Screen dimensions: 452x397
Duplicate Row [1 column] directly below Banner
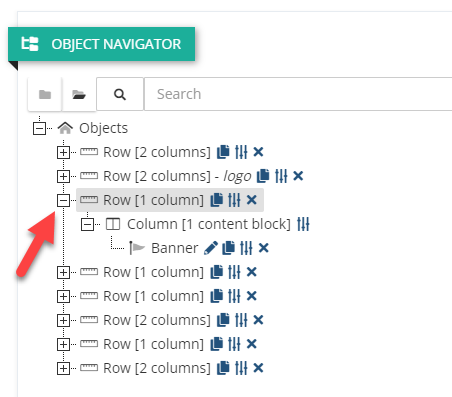(216, 272)
